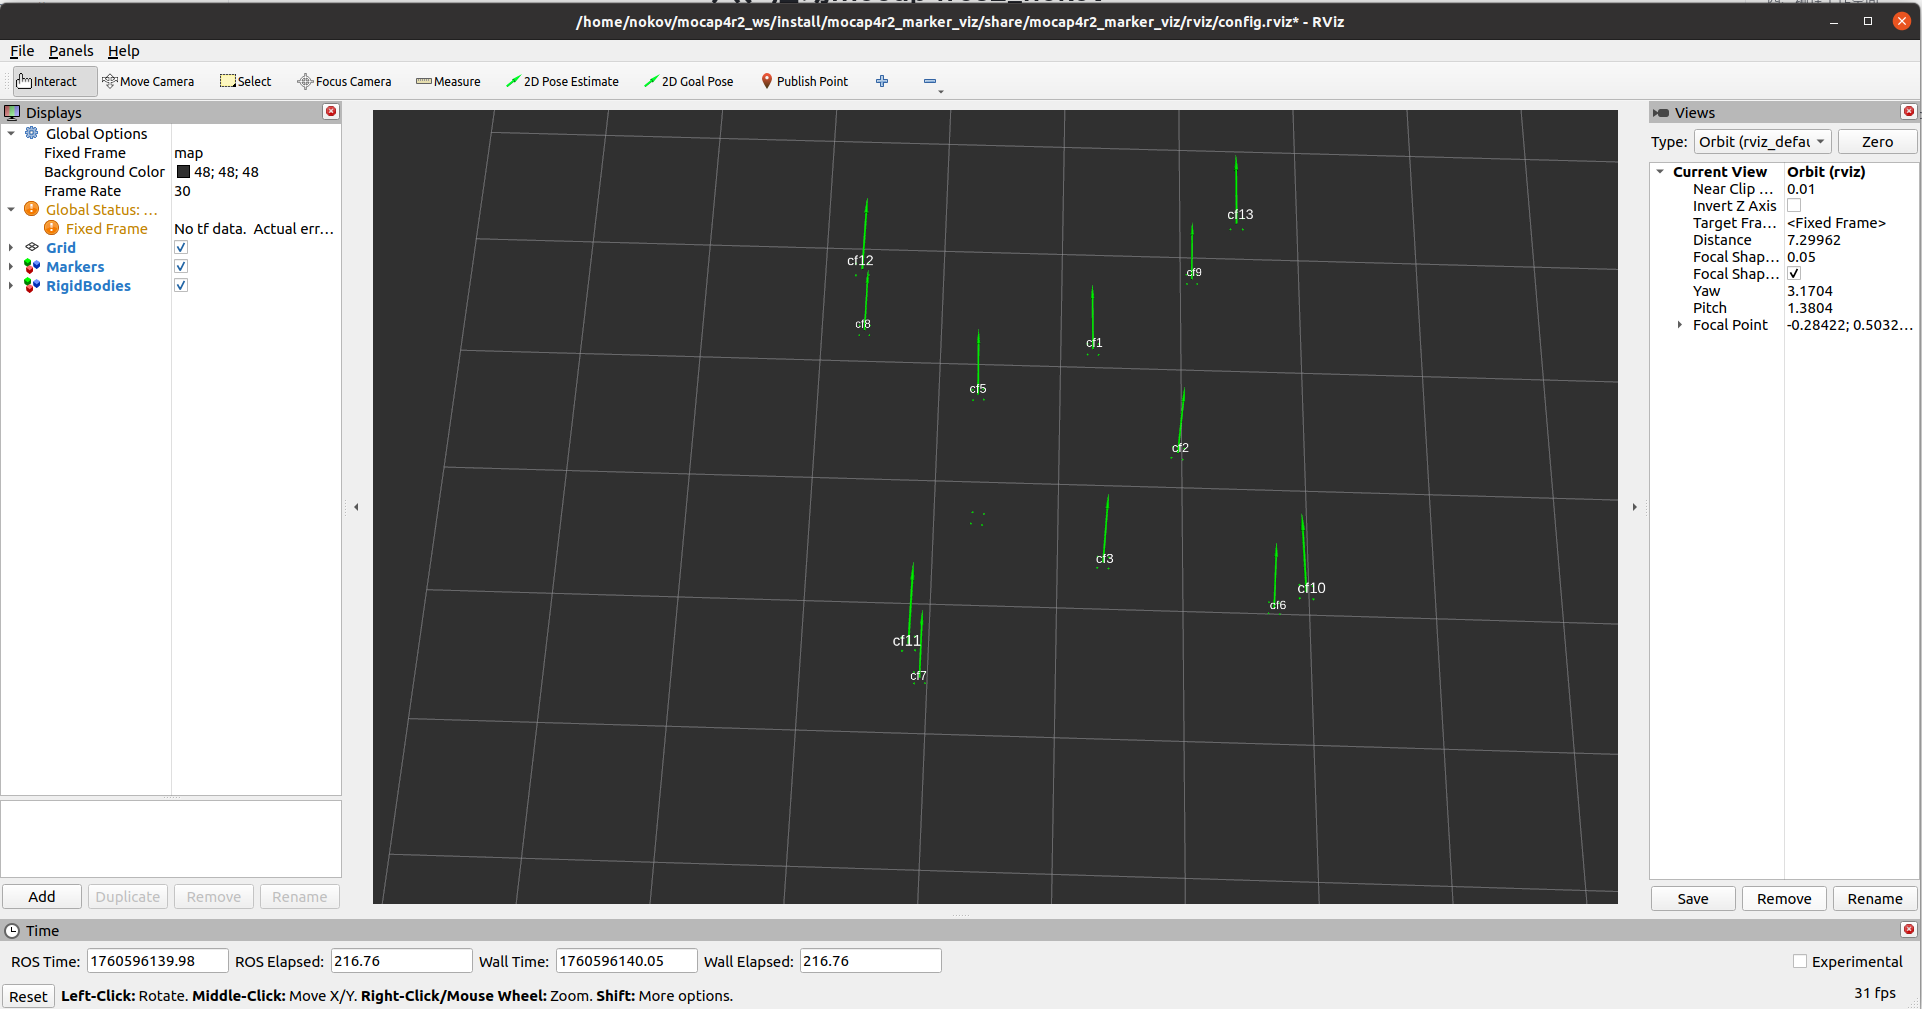Select the Interact tool
This screenshot has height=1009, width=1922.
tap(47, 81)
